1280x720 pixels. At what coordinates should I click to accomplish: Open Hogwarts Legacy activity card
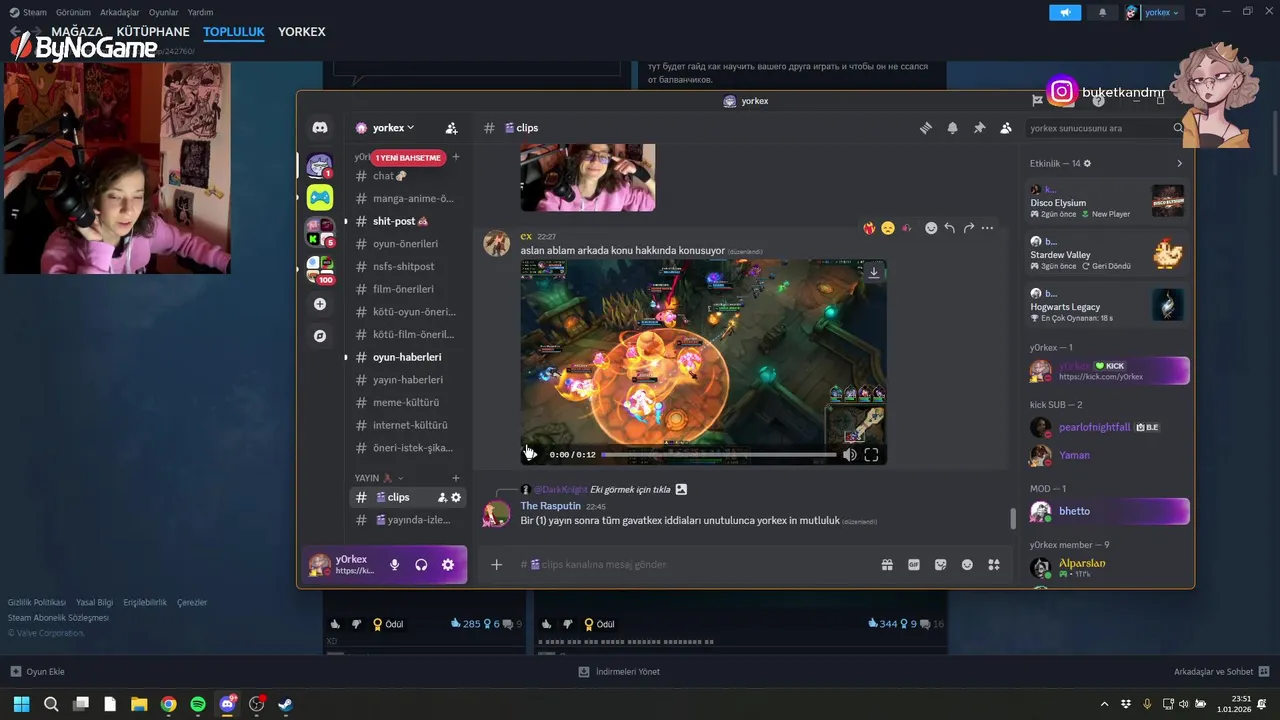[1107, 305]
